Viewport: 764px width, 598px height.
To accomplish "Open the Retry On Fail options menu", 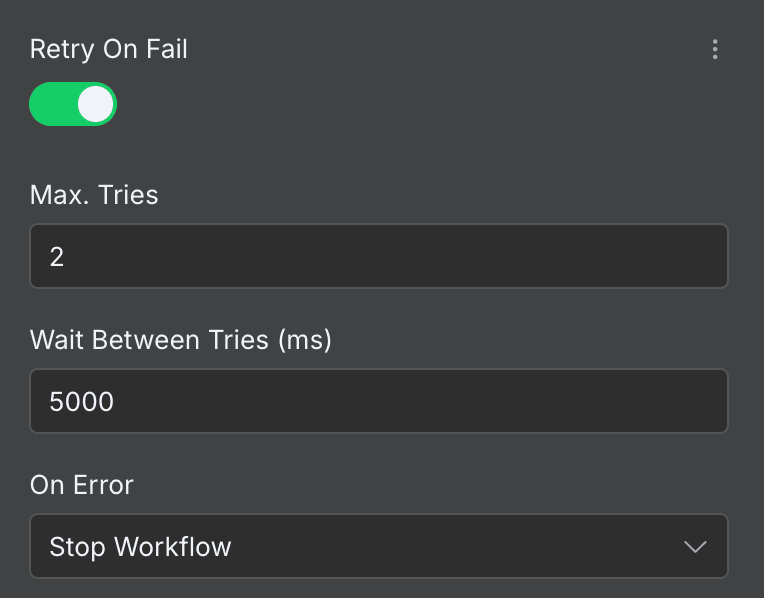I will (714, 49).
